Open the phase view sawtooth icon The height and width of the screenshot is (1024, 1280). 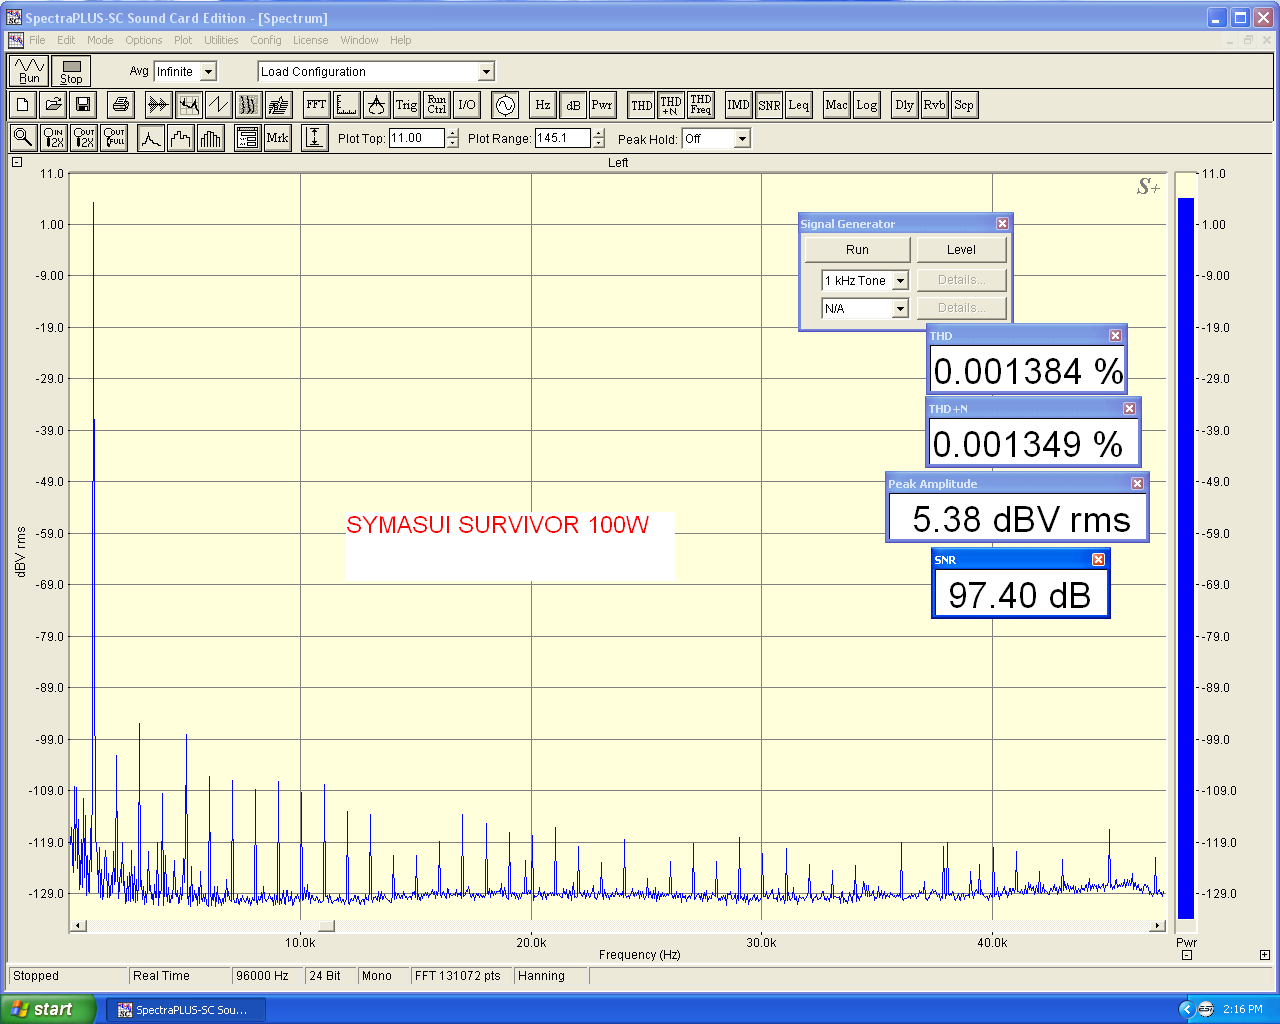tap(218, 105)
